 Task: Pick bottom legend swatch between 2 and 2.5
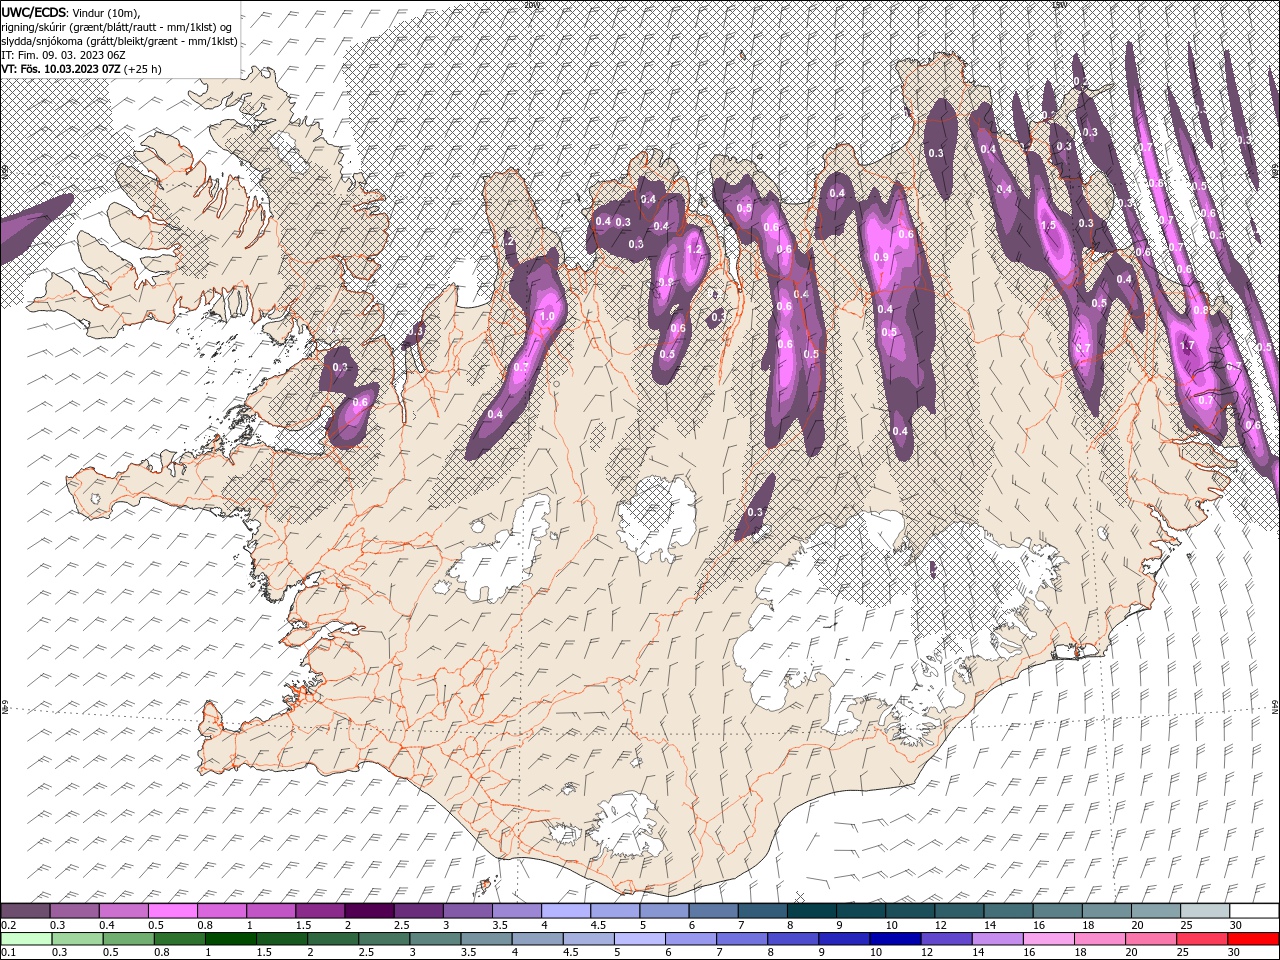point(333,938)
